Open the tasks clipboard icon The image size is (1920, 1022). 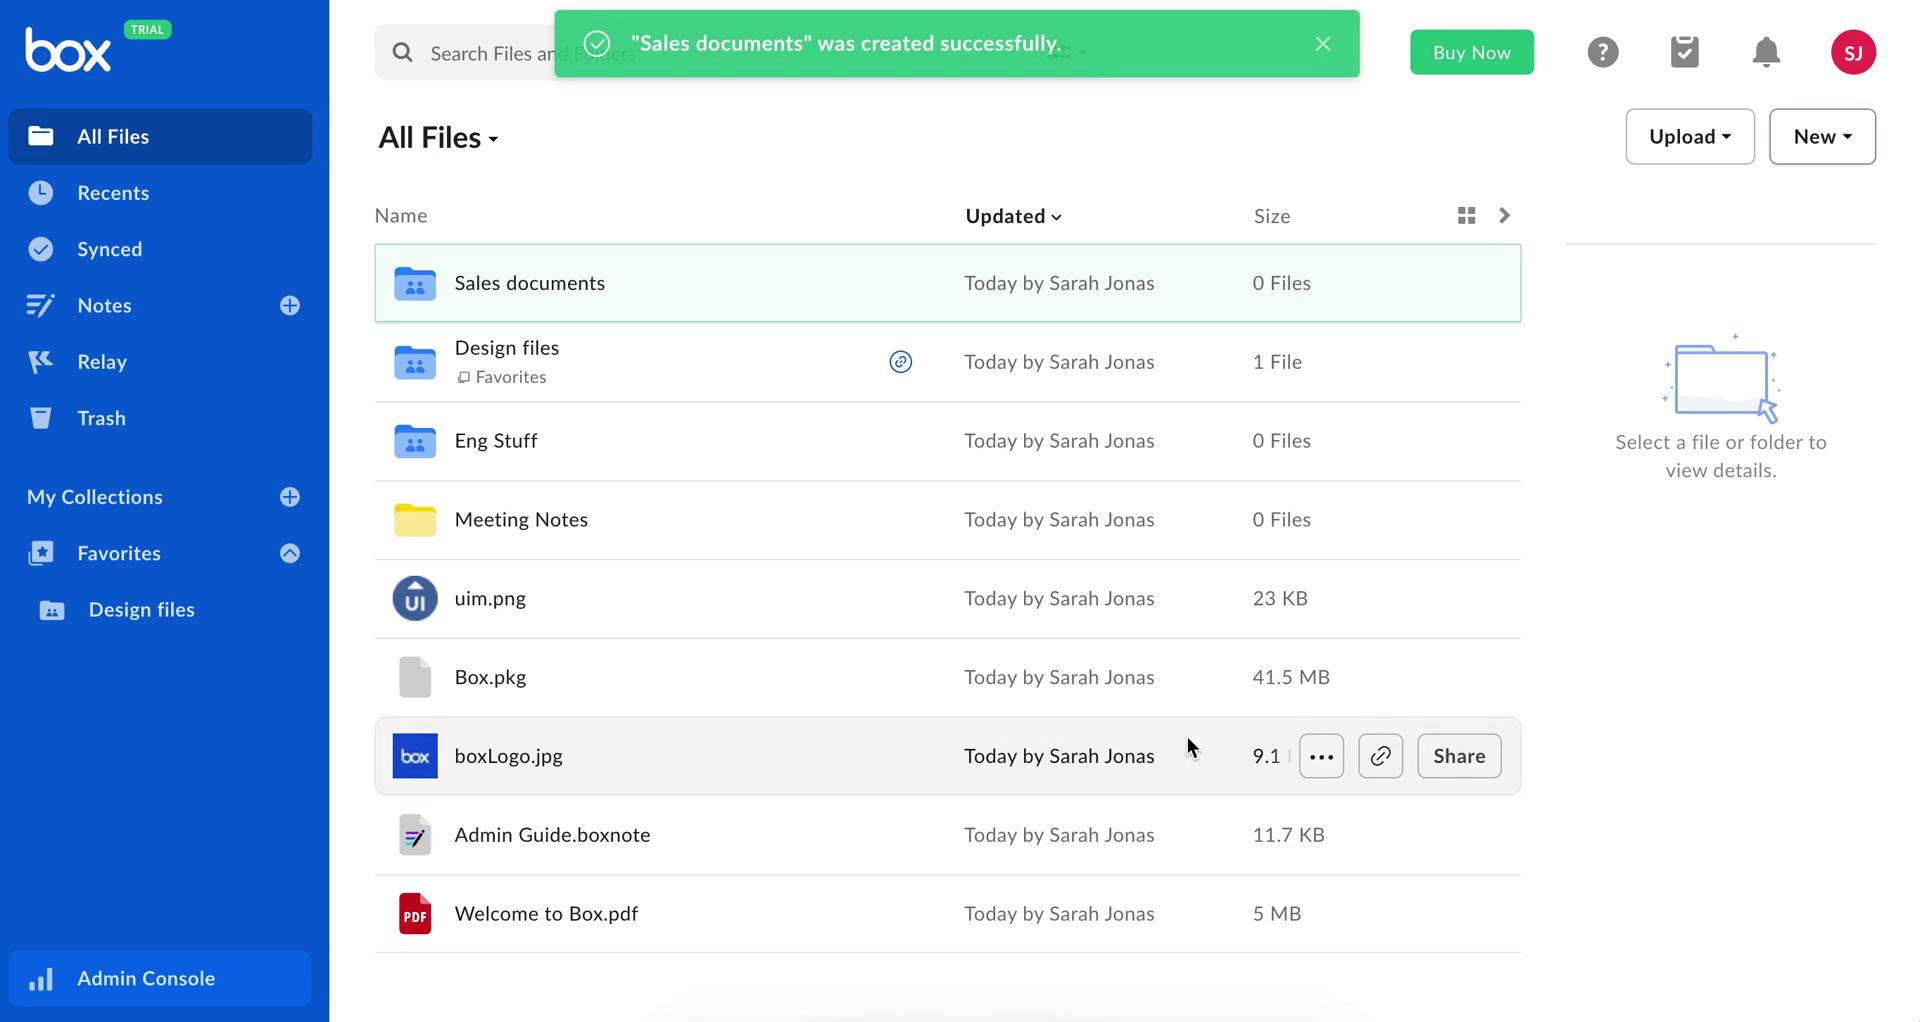(x=1685, y=52)
